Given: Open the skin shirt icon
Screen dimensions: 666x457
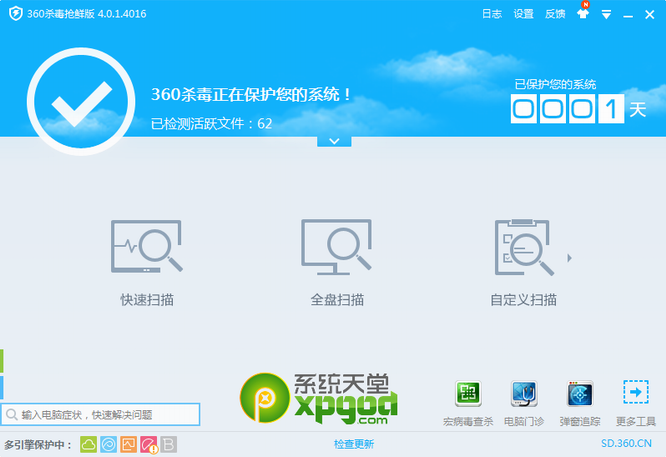Looking at the screenshot, I should [583, 14].
